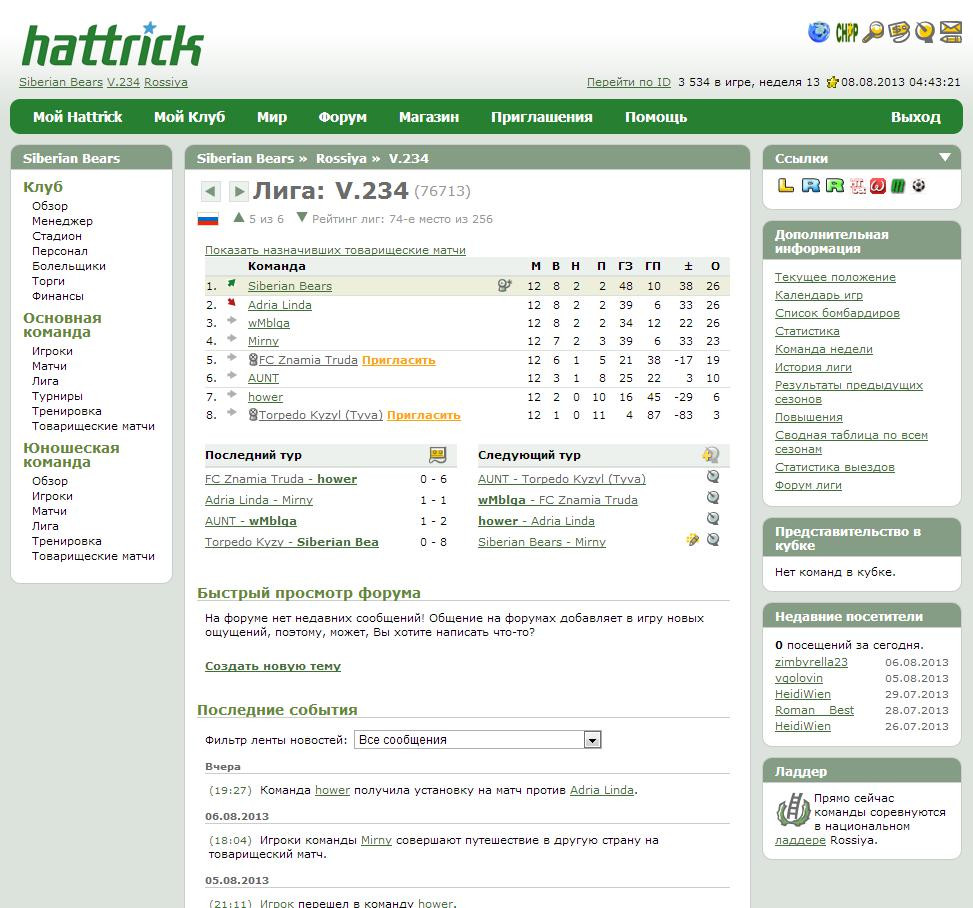Open V.234 link under the logo
Viewport: 973px width, 908px height.
point(123,82)
